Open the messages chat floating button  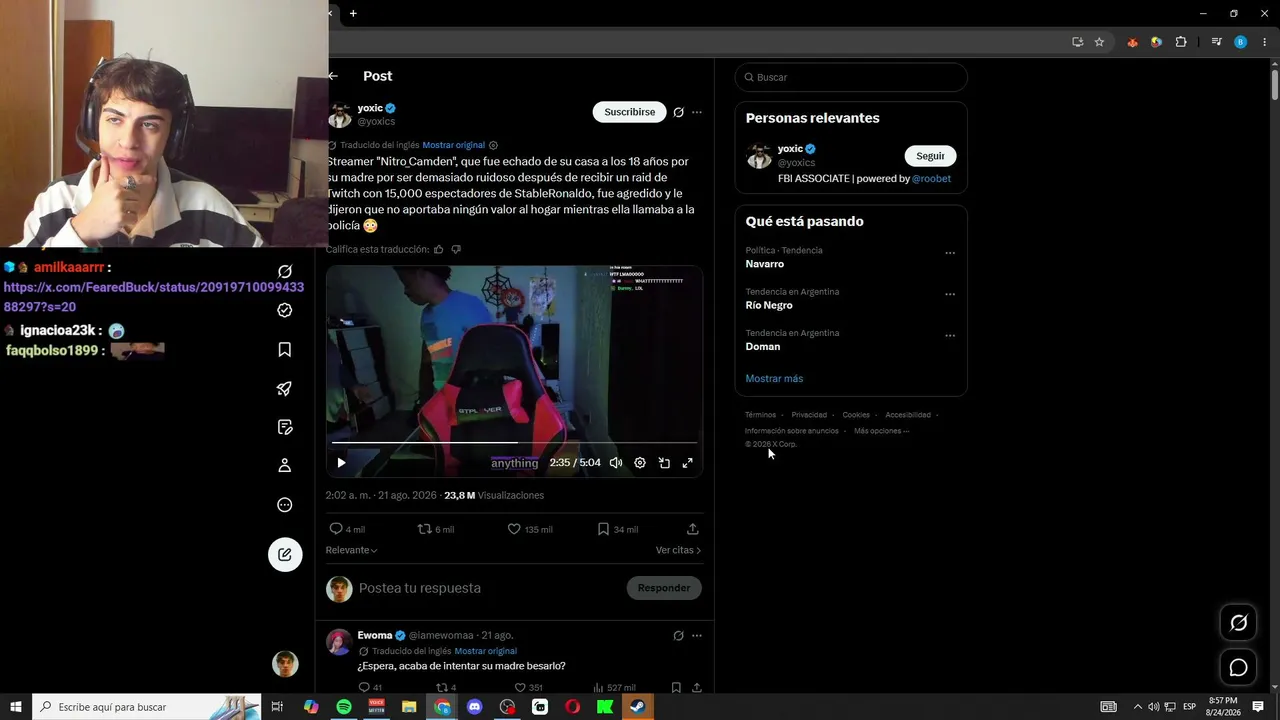tap(1238, 667)
